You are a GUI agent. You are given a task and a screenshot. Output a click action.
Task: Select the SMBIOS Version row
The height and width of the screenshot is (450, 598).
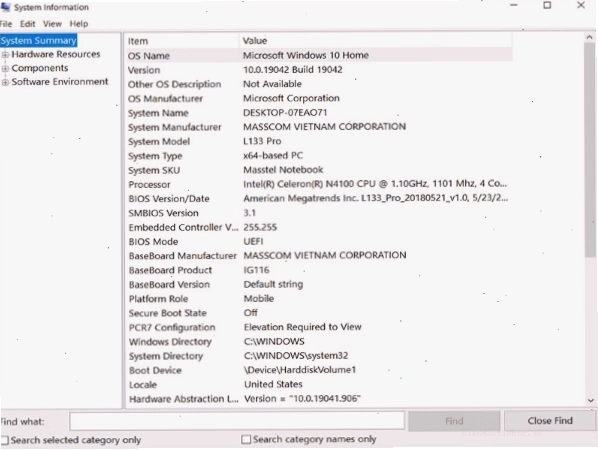(319, 213)
